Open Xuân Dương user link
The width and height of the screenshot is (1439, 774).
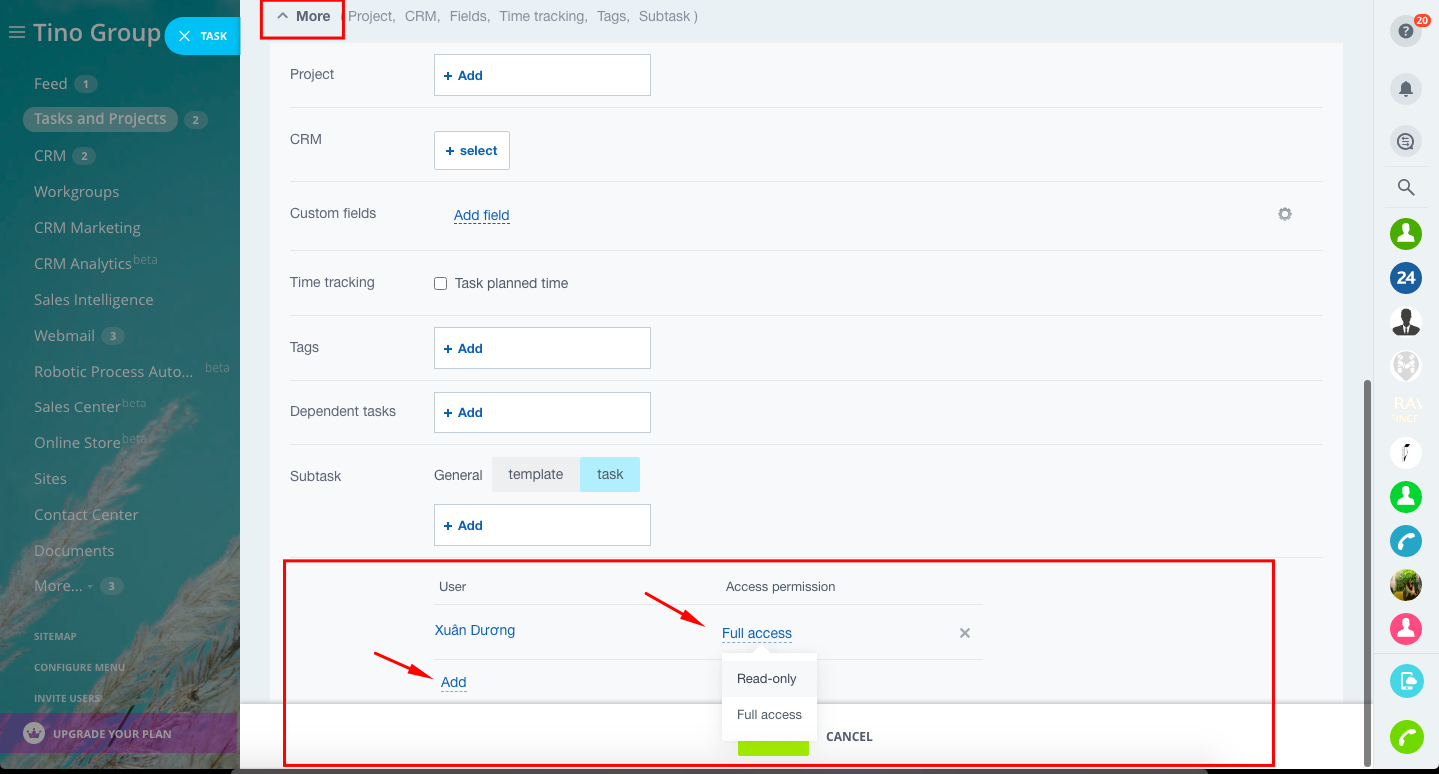[x=475, y=630]
